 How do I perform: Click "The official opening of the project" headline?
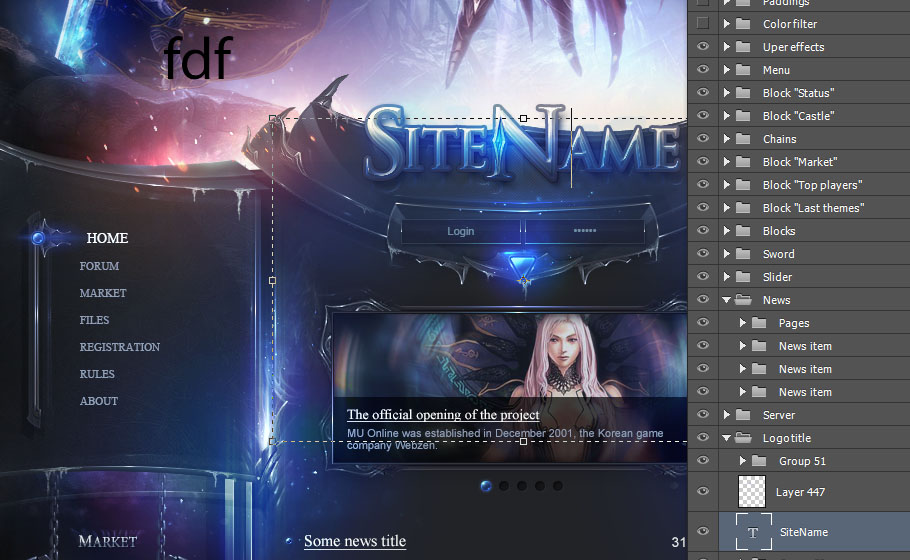pyautogui.click(x=443, y=414)
